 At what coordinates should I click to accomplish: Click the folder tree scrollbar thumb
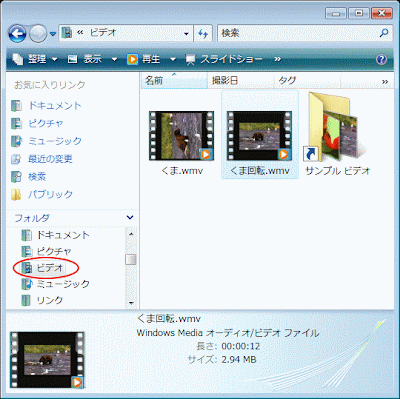131,259
